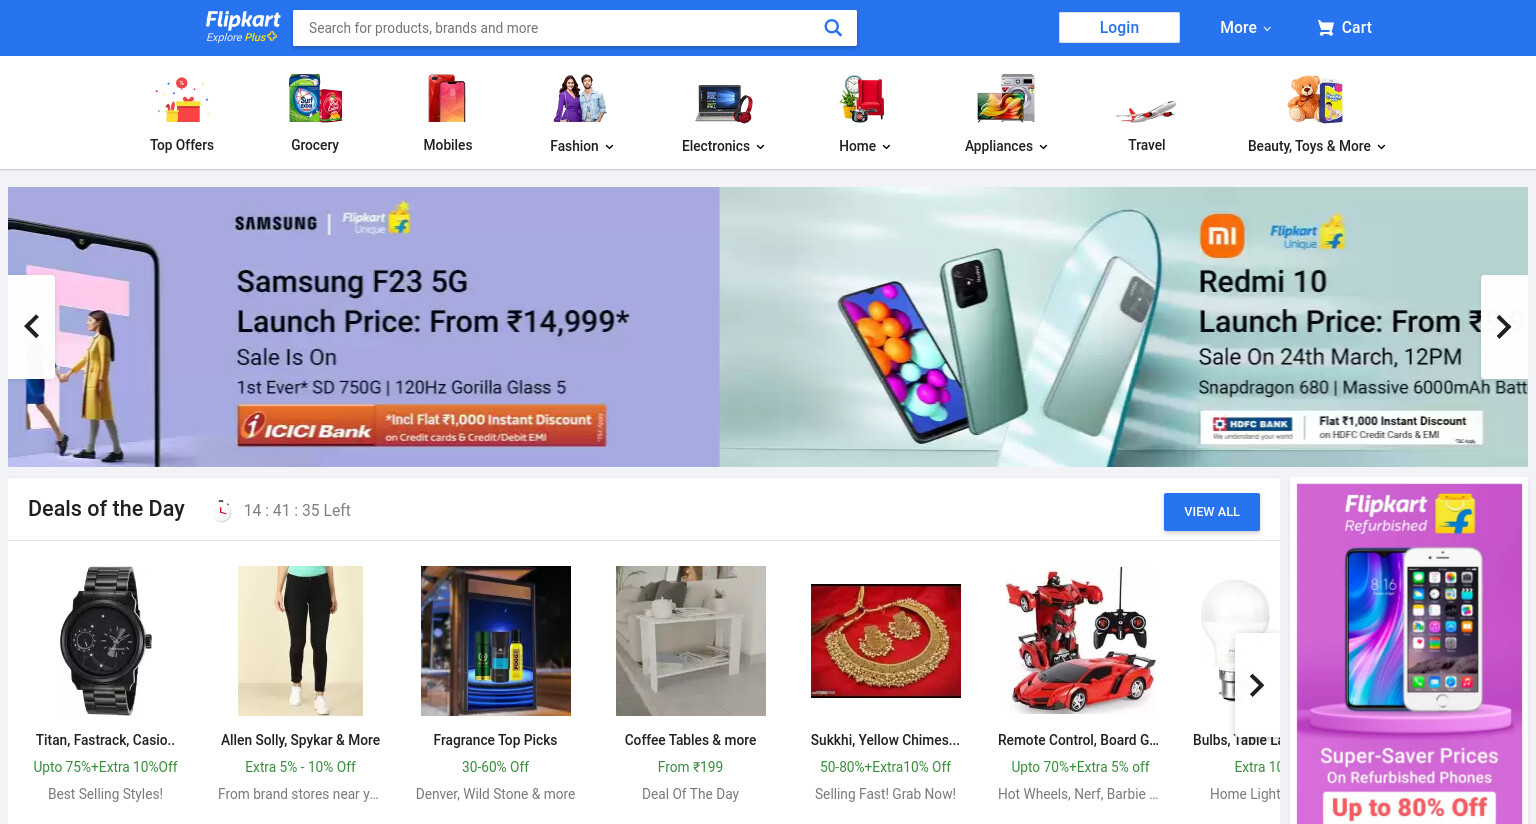
Task: Open the Mobiles category icon
Action: pyautogui.click(x=447, y=99)
